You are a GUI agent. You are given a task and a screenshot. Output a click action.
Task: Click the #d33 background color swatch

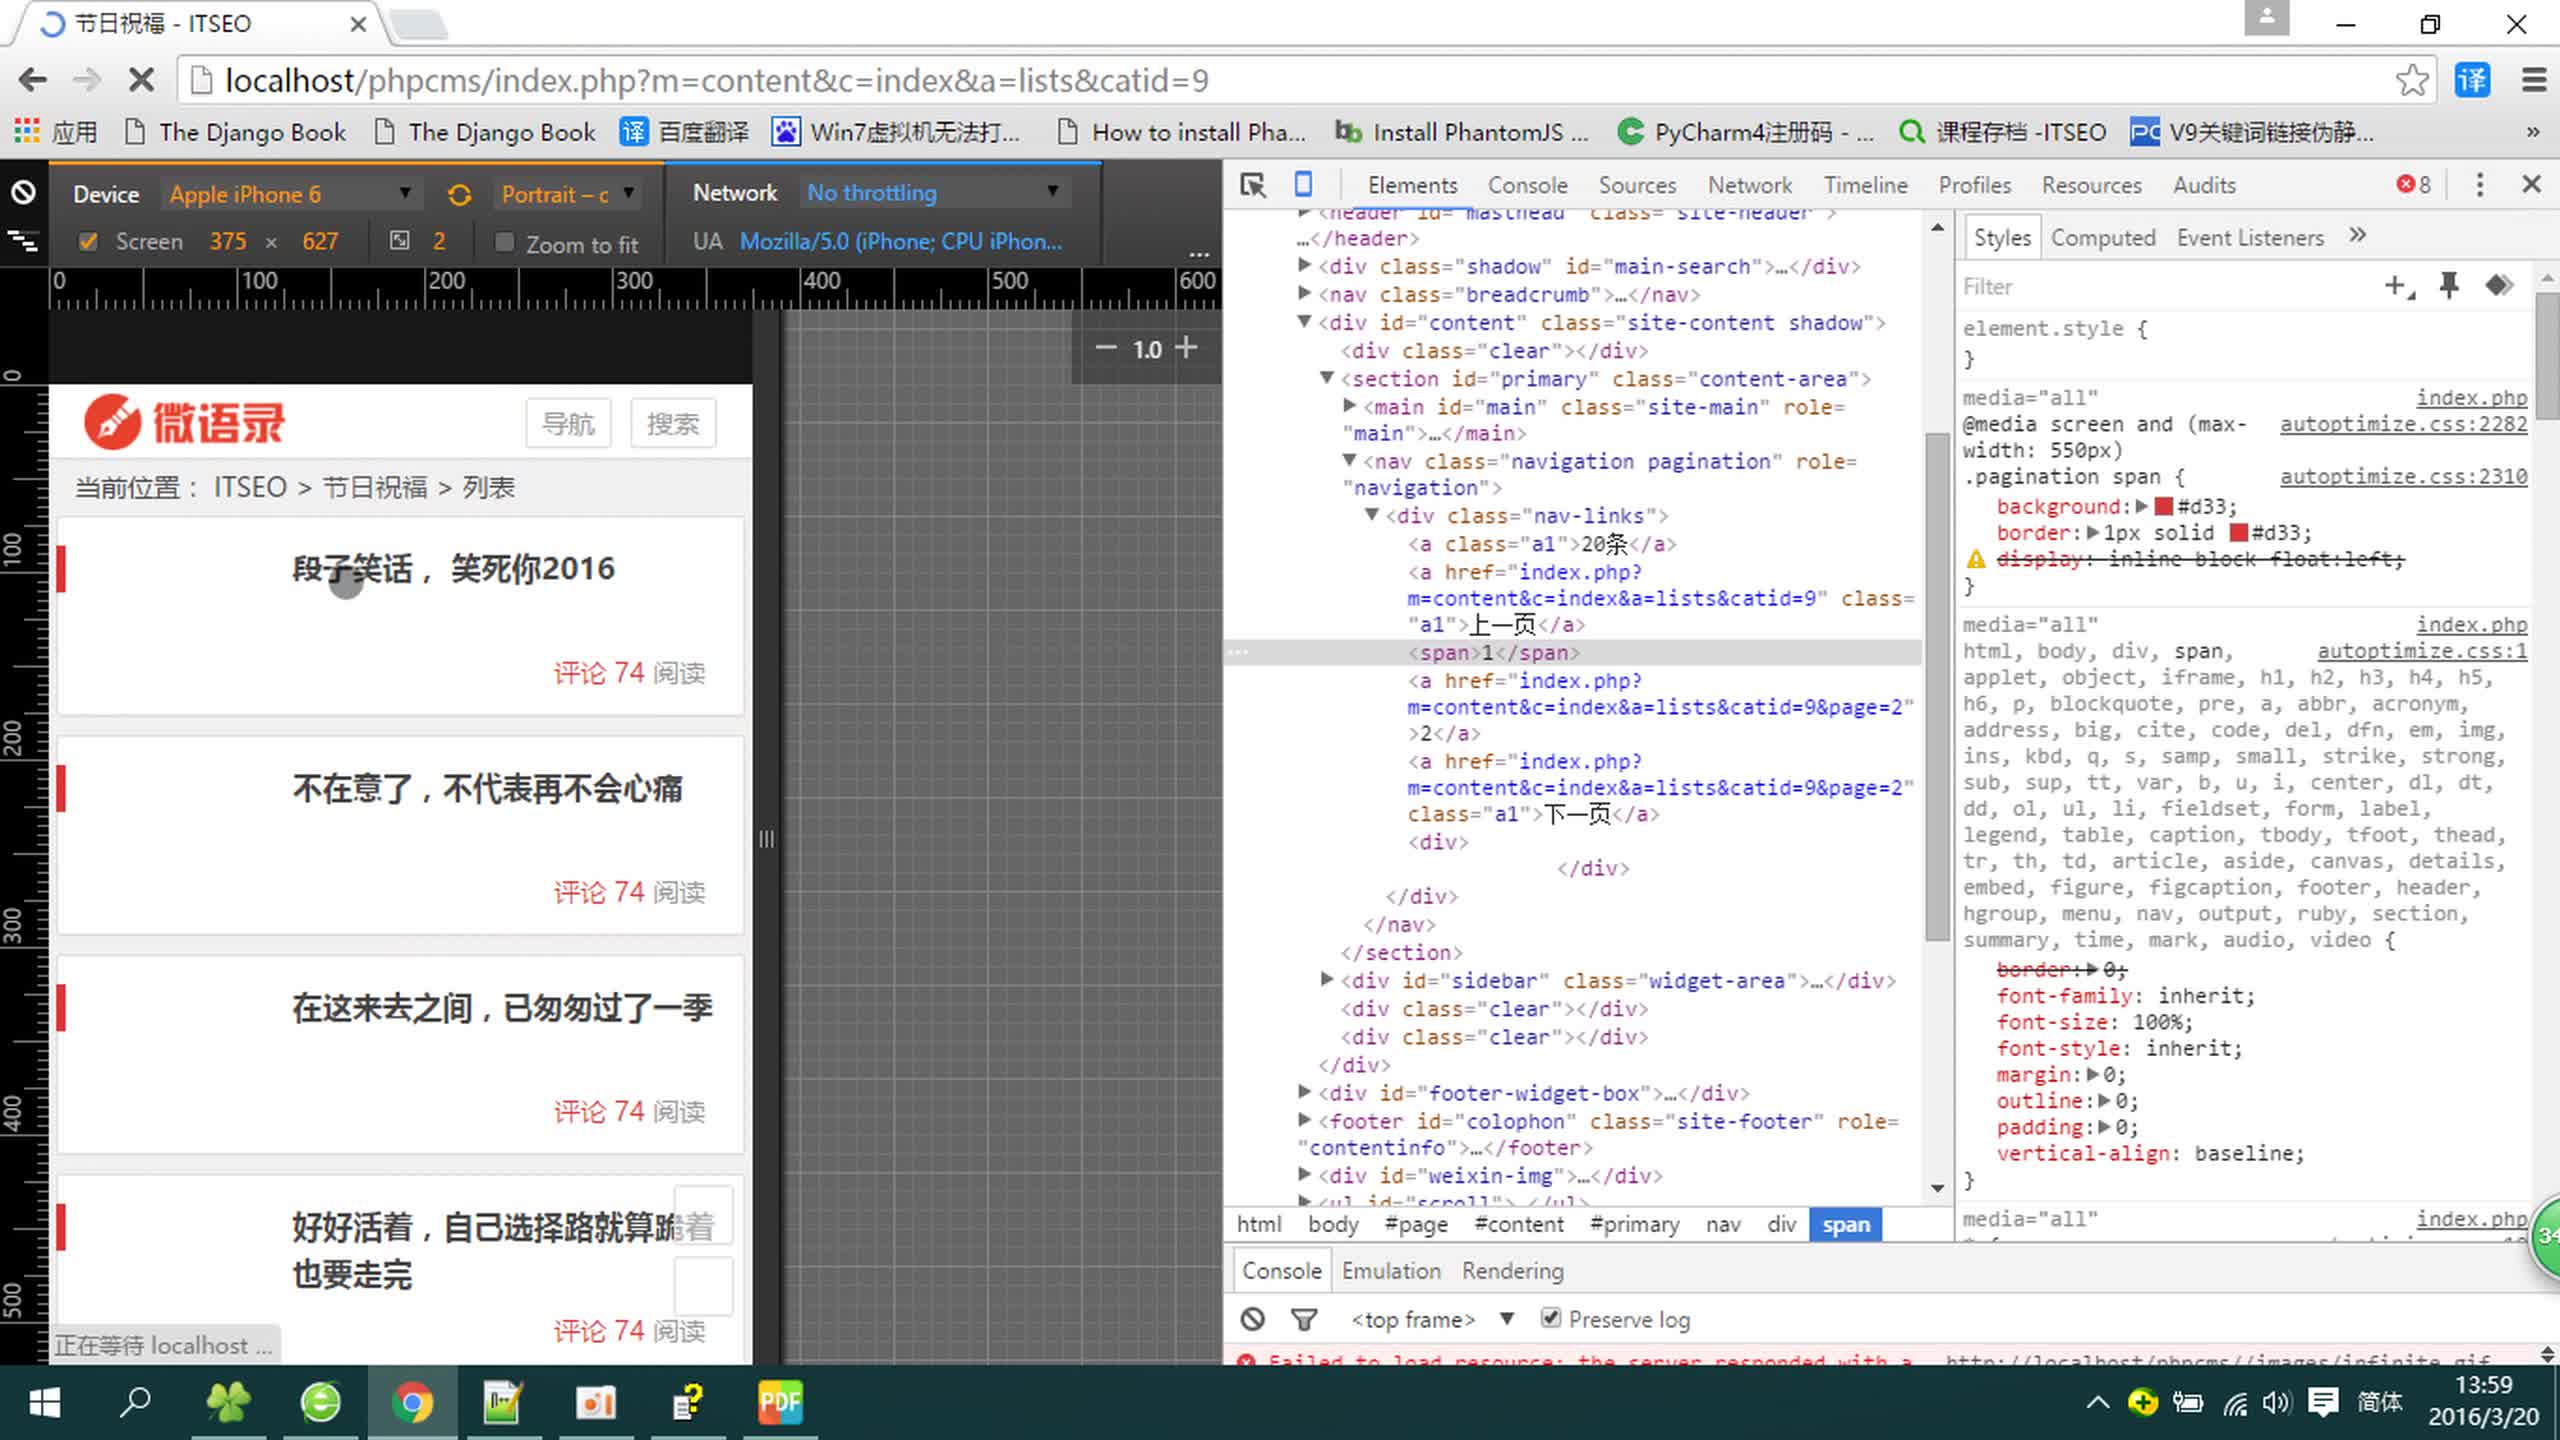point(2164,506)
